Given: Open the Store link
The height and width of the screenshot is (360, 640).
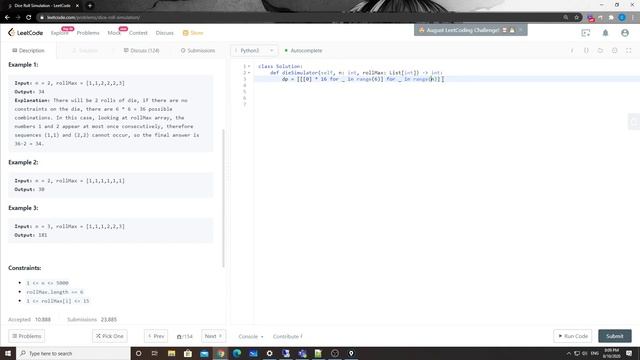Looking at the screenshot, I should coord(193,33).
